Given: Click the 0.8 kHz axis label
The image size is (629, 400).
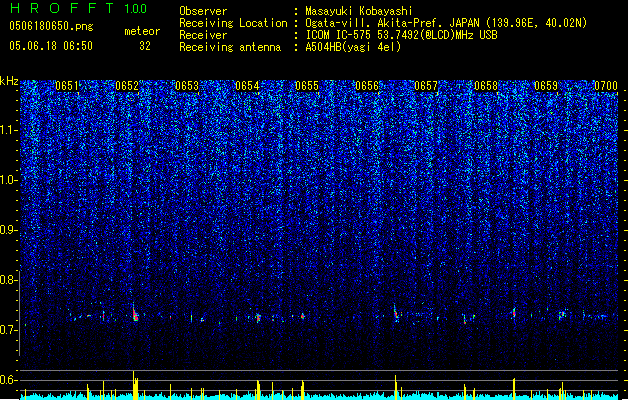Looking at the screenshot, I should [x=9, y=280].
